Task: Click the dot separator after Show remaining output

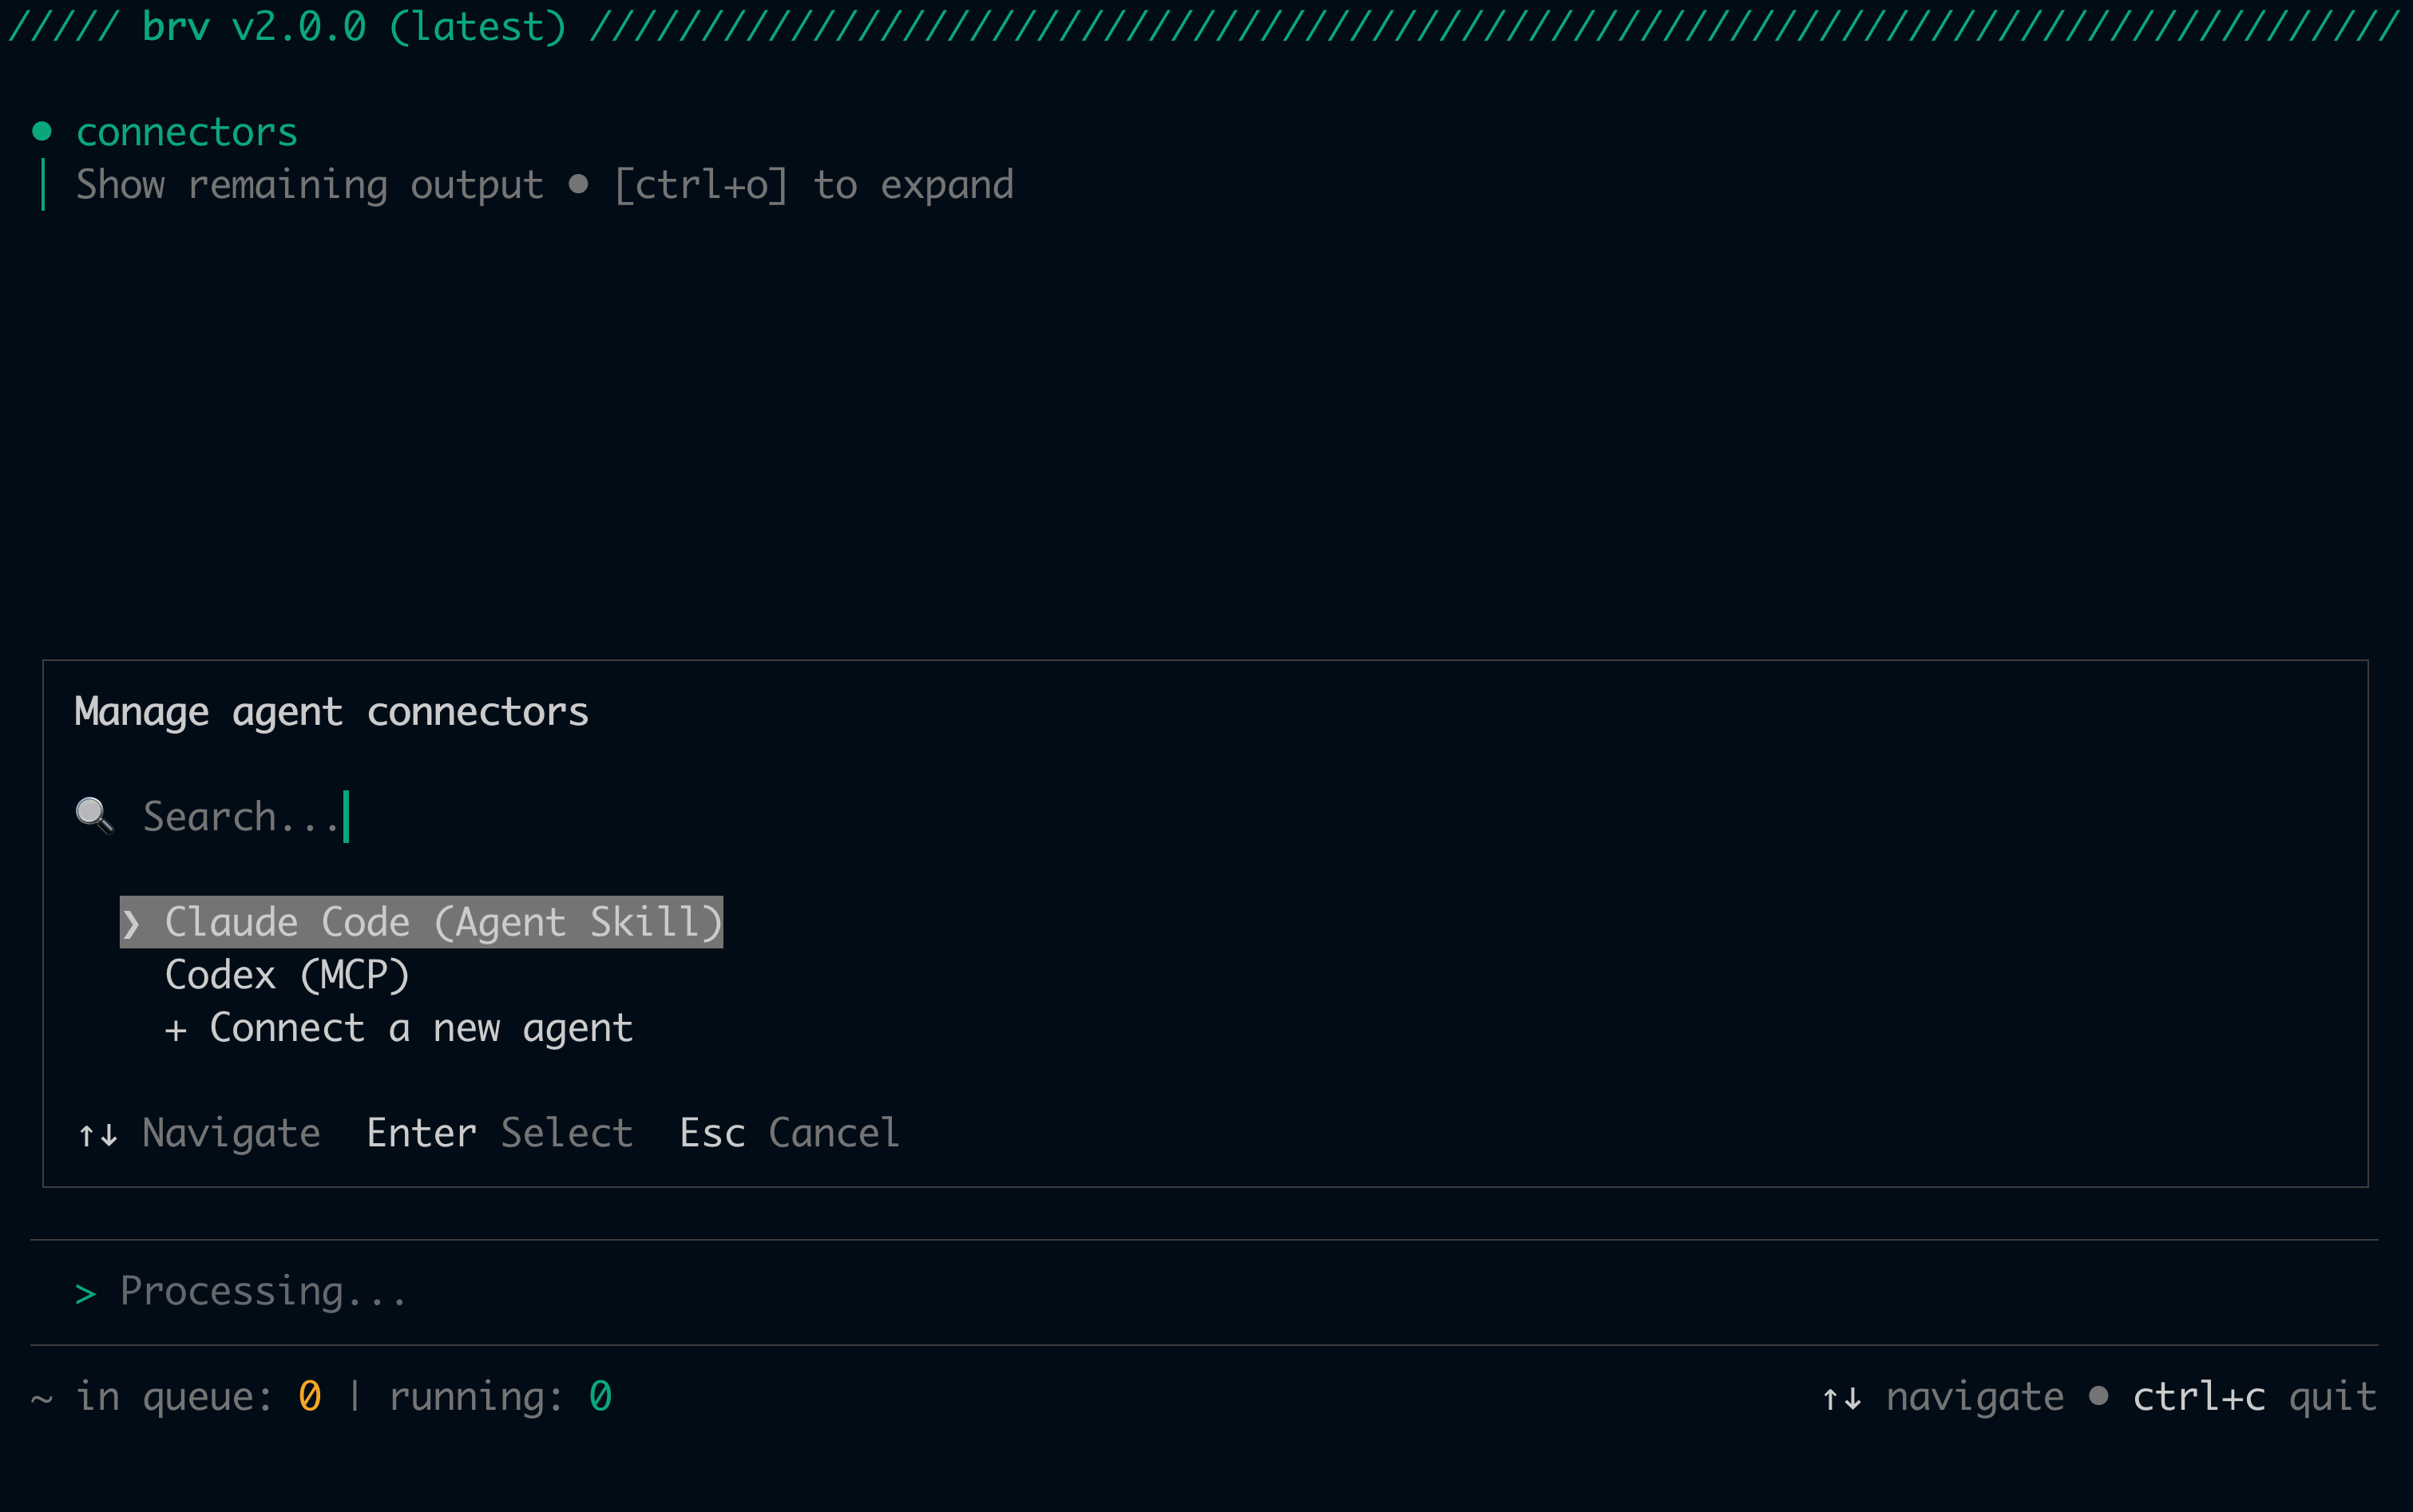Action: point(580,183)
